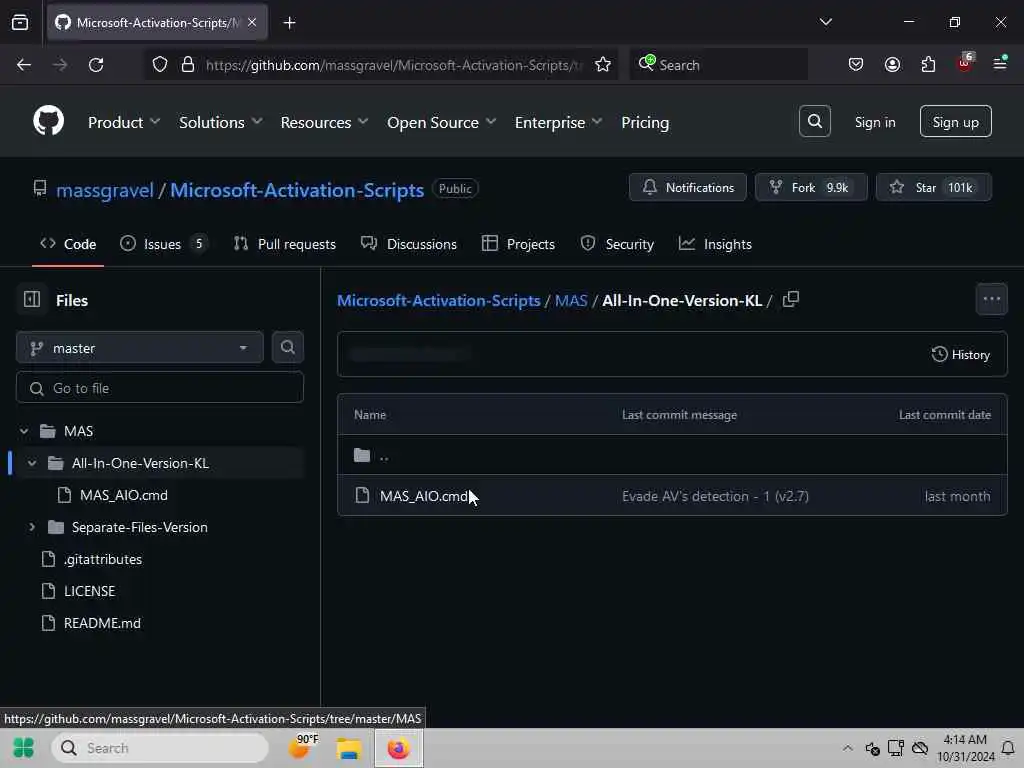Click the site padlock icon
1024x768 pixels.
(x=188, y=65)
